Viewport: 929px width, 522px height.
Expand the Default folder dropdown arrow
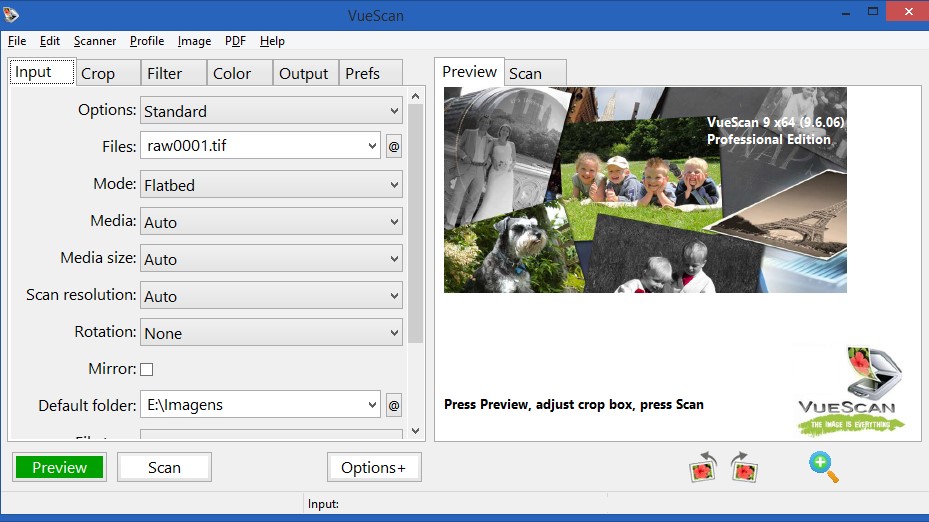click(x=372, y=405)
